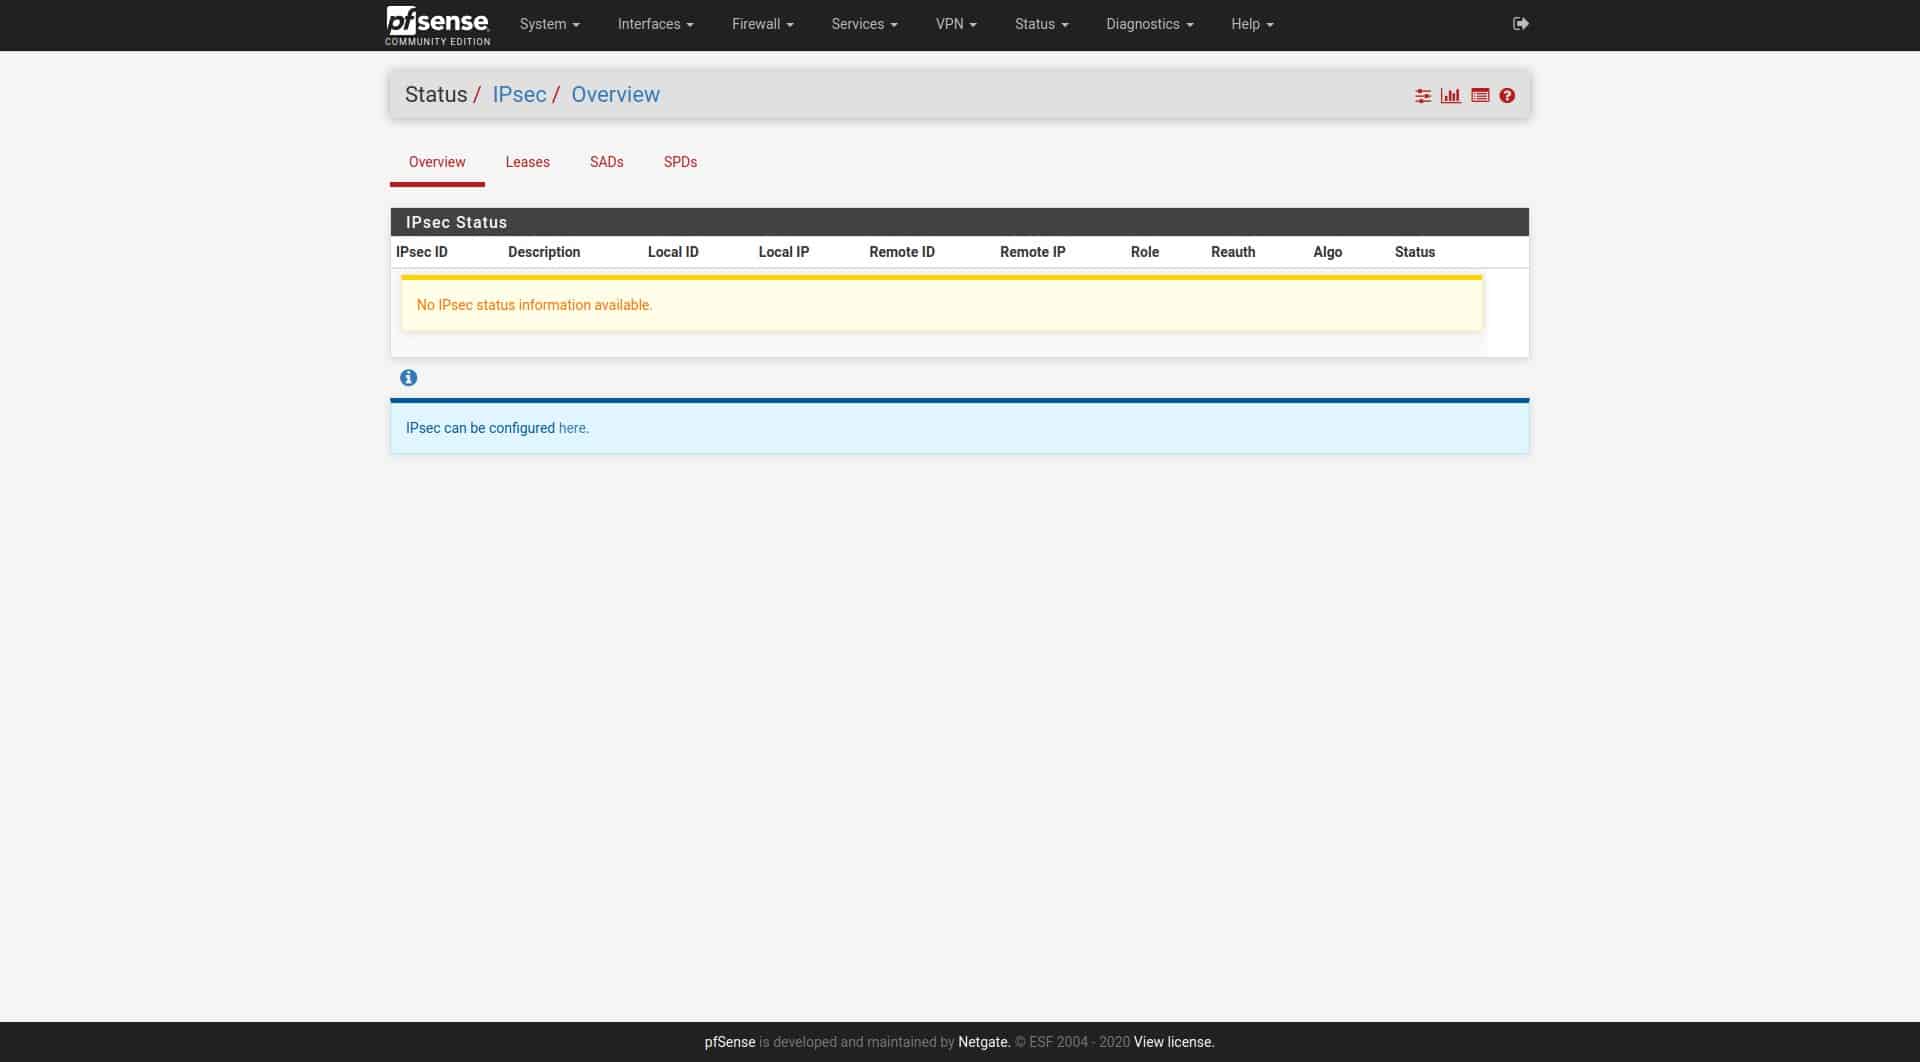Open related settings via the sliders icon
The image size is (1920, 1062).
coord(1423,96)
